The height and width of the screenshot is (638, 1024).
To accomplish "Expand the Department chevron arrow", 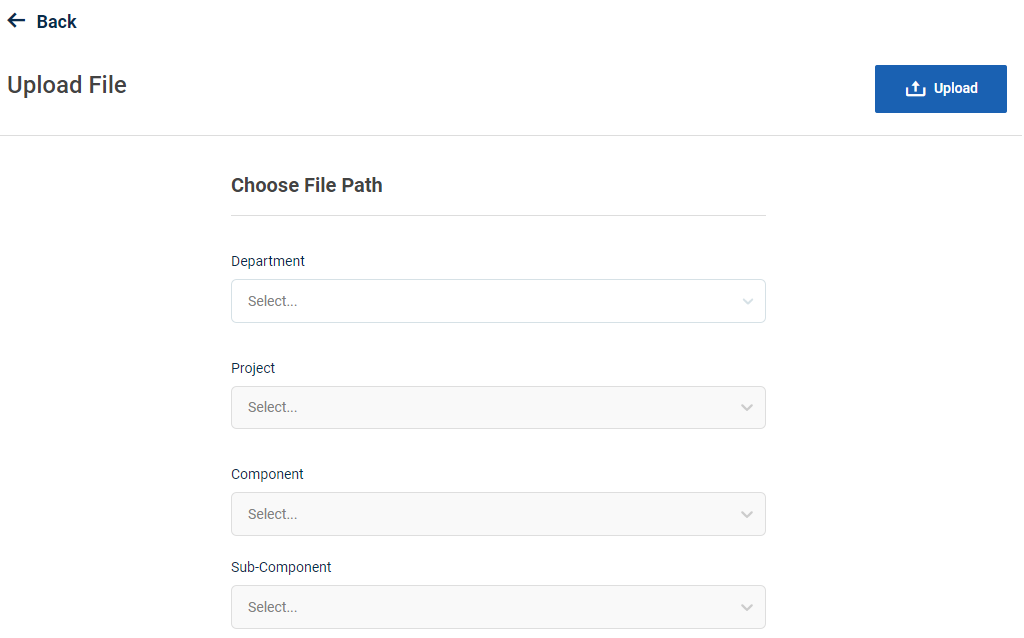I will (747, 301).
